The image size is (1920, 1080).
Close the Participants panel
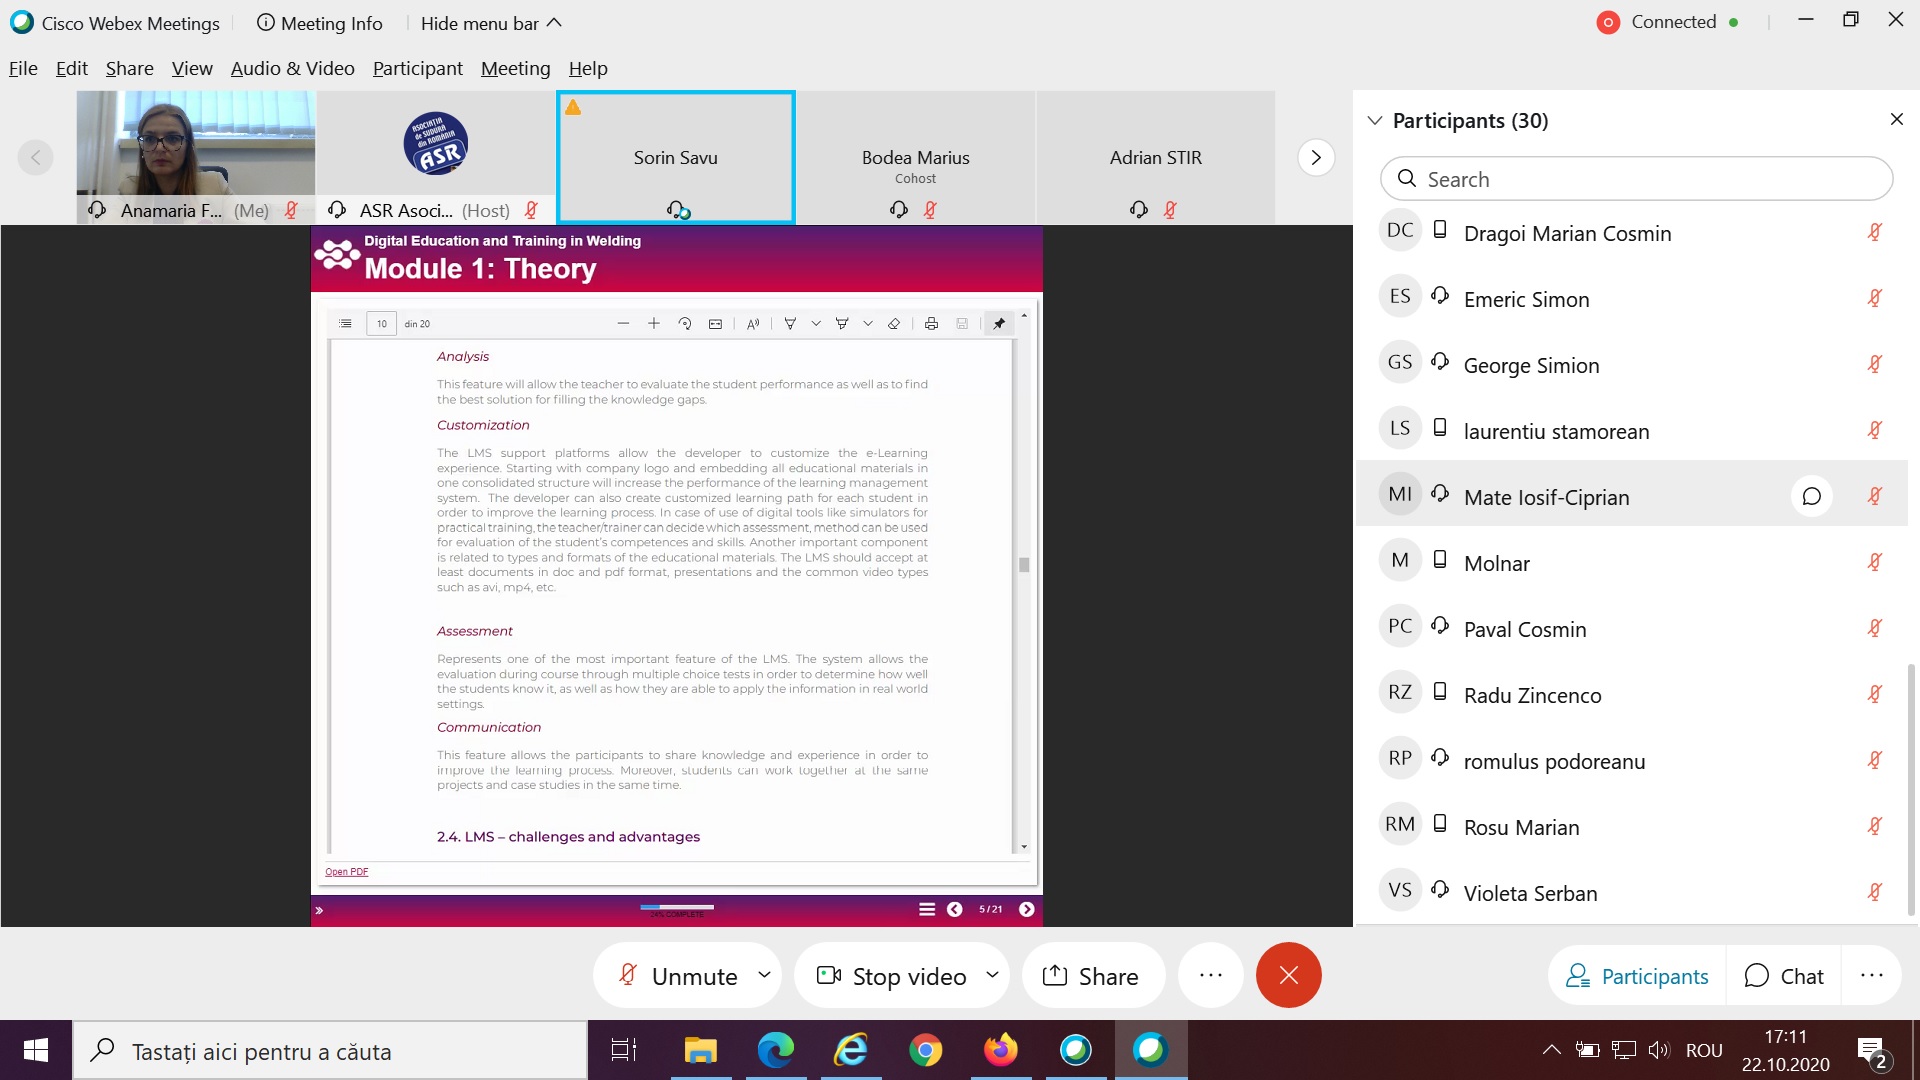1896,120
